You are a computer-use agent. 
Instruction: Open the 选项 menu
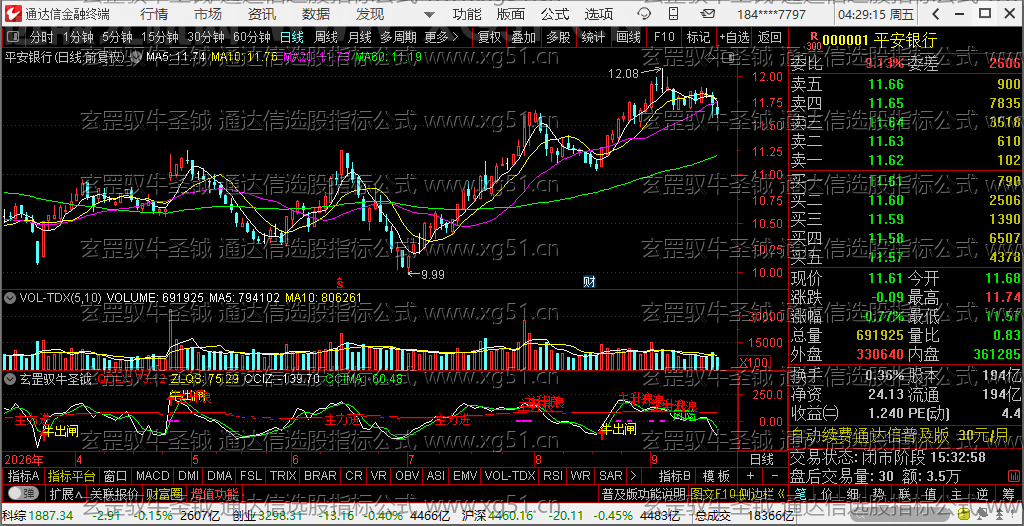pos(598,14)
